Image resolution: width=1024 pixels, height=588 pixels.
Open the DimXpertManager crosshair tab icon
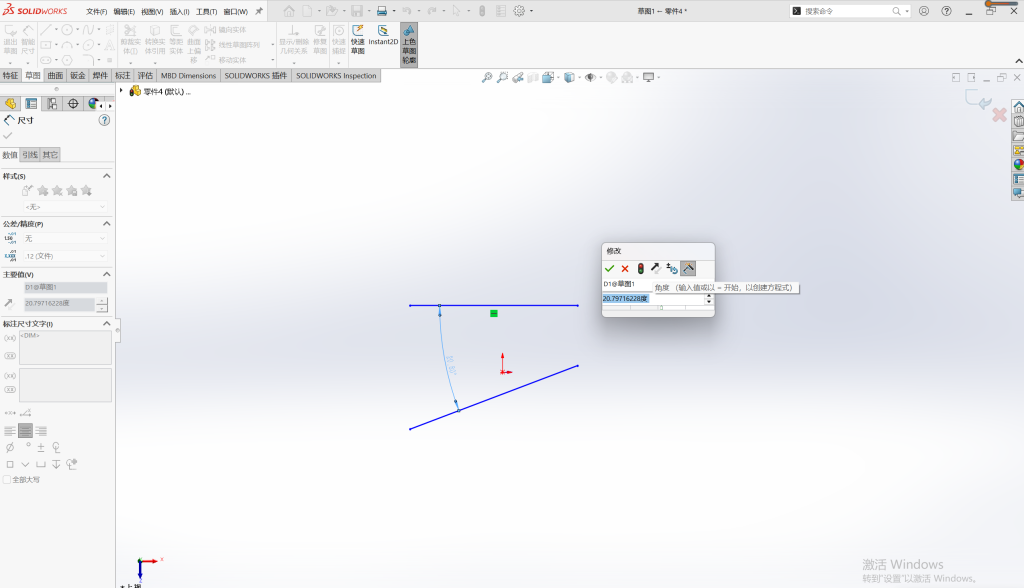tap(73, 104)
